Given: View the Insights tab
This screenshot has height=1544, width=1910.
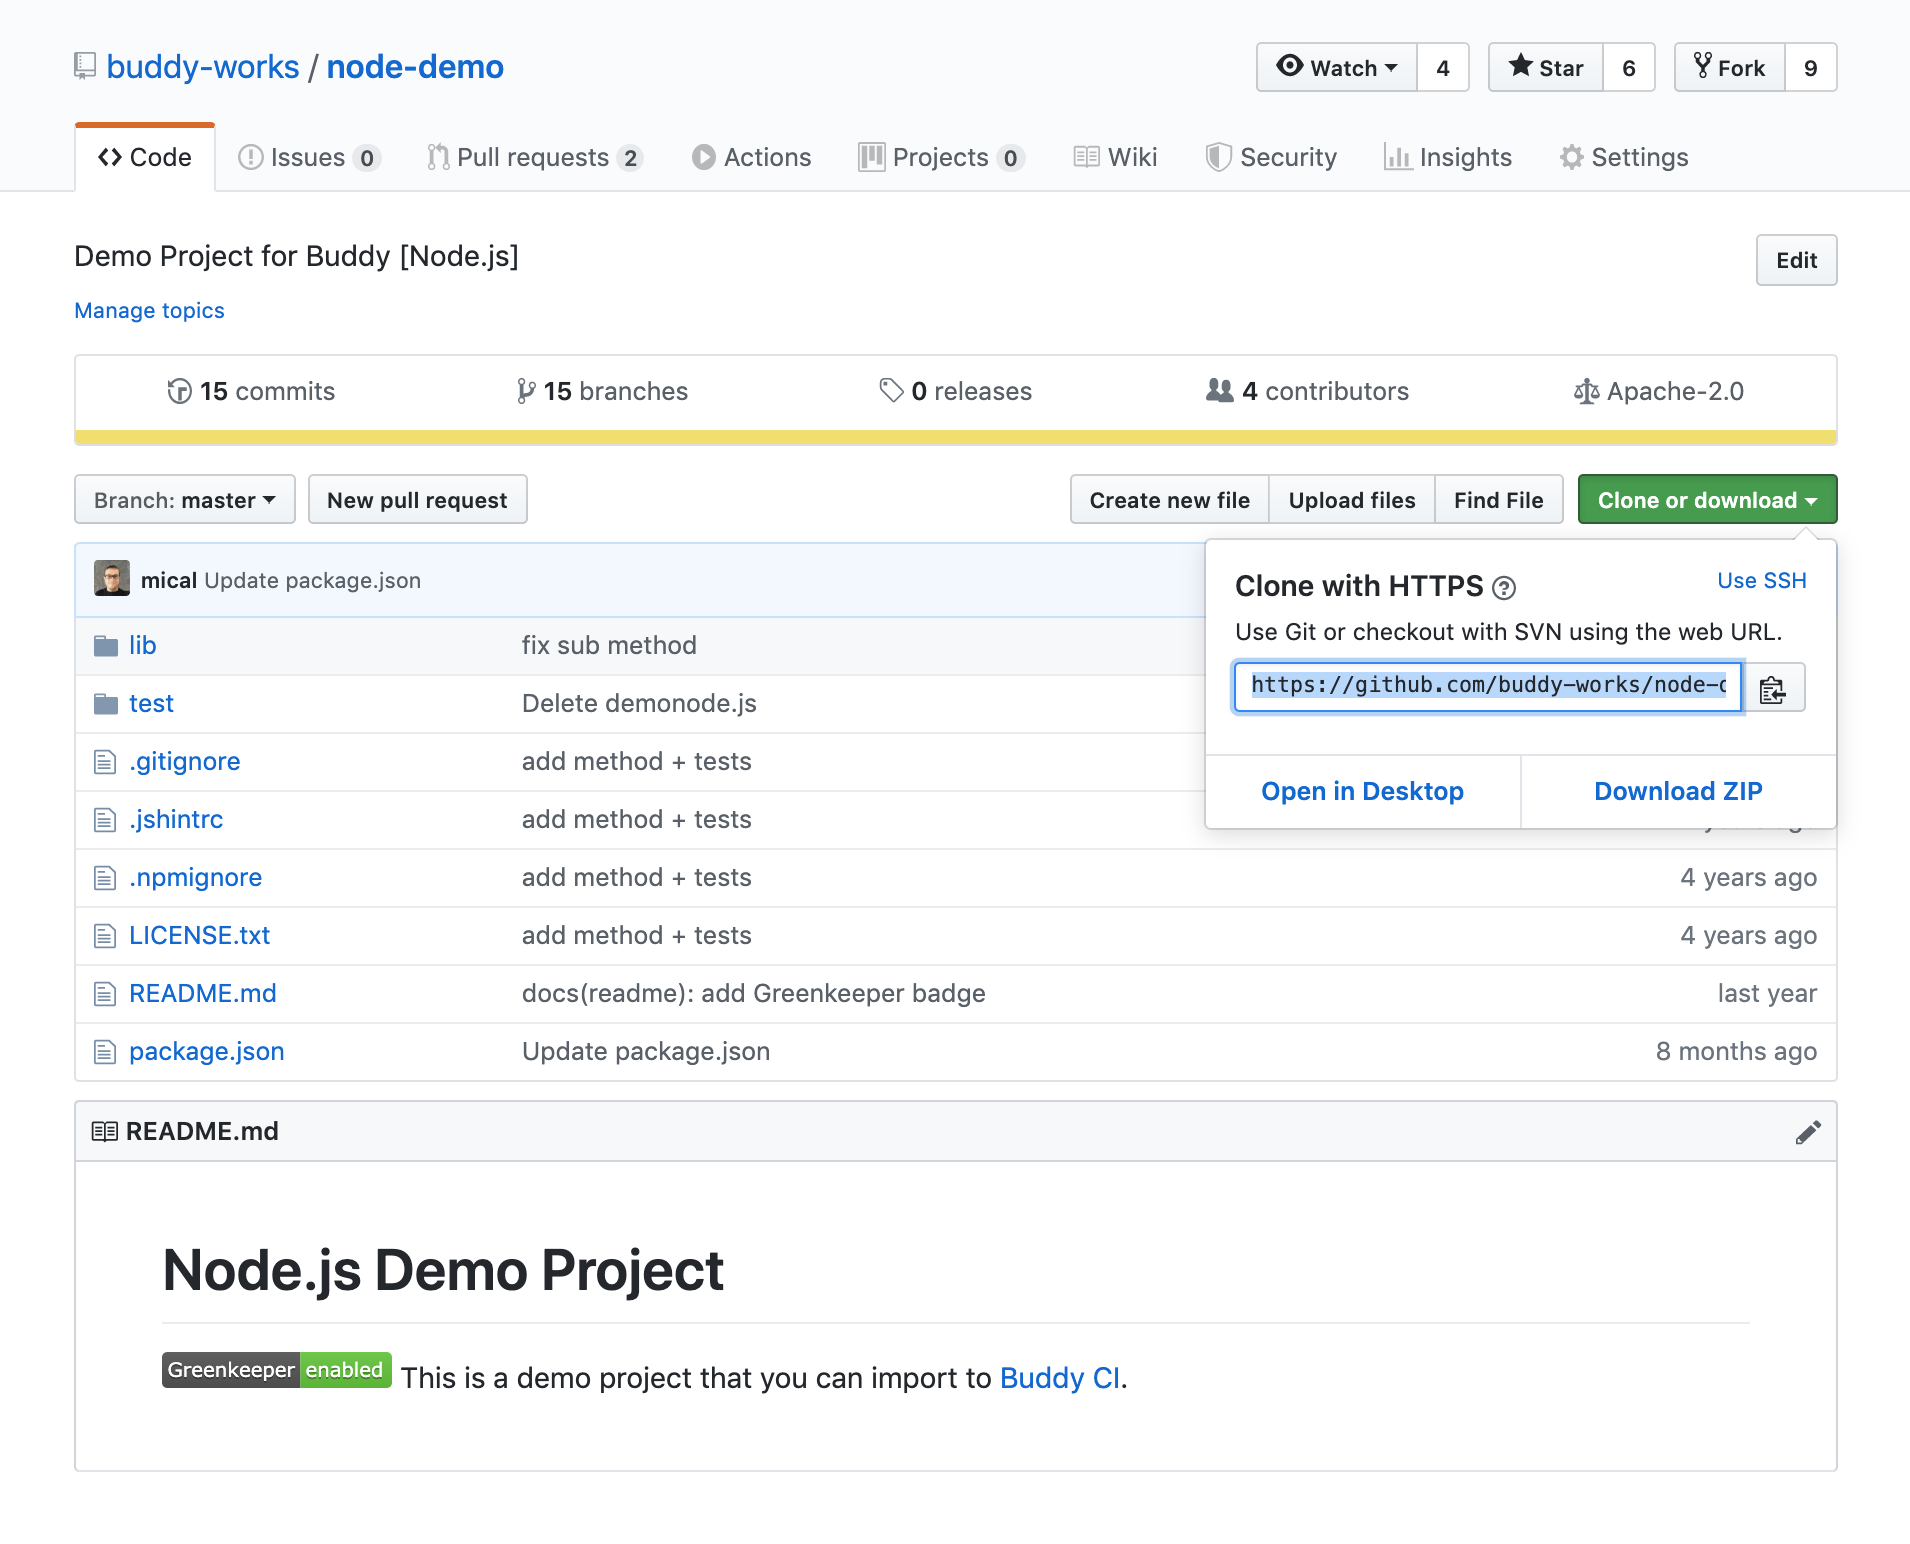Looking at the screenshot, I should click(x=1448, y=157).
